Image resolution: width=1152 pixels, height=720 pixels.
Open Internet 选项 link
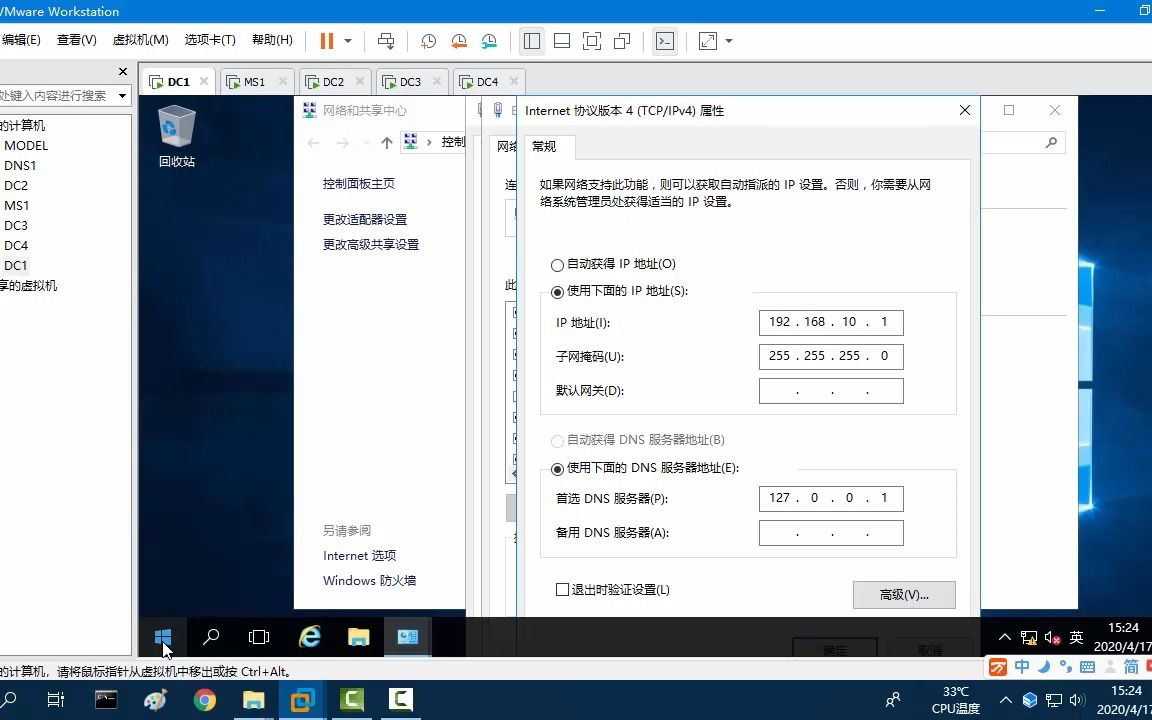359,555
